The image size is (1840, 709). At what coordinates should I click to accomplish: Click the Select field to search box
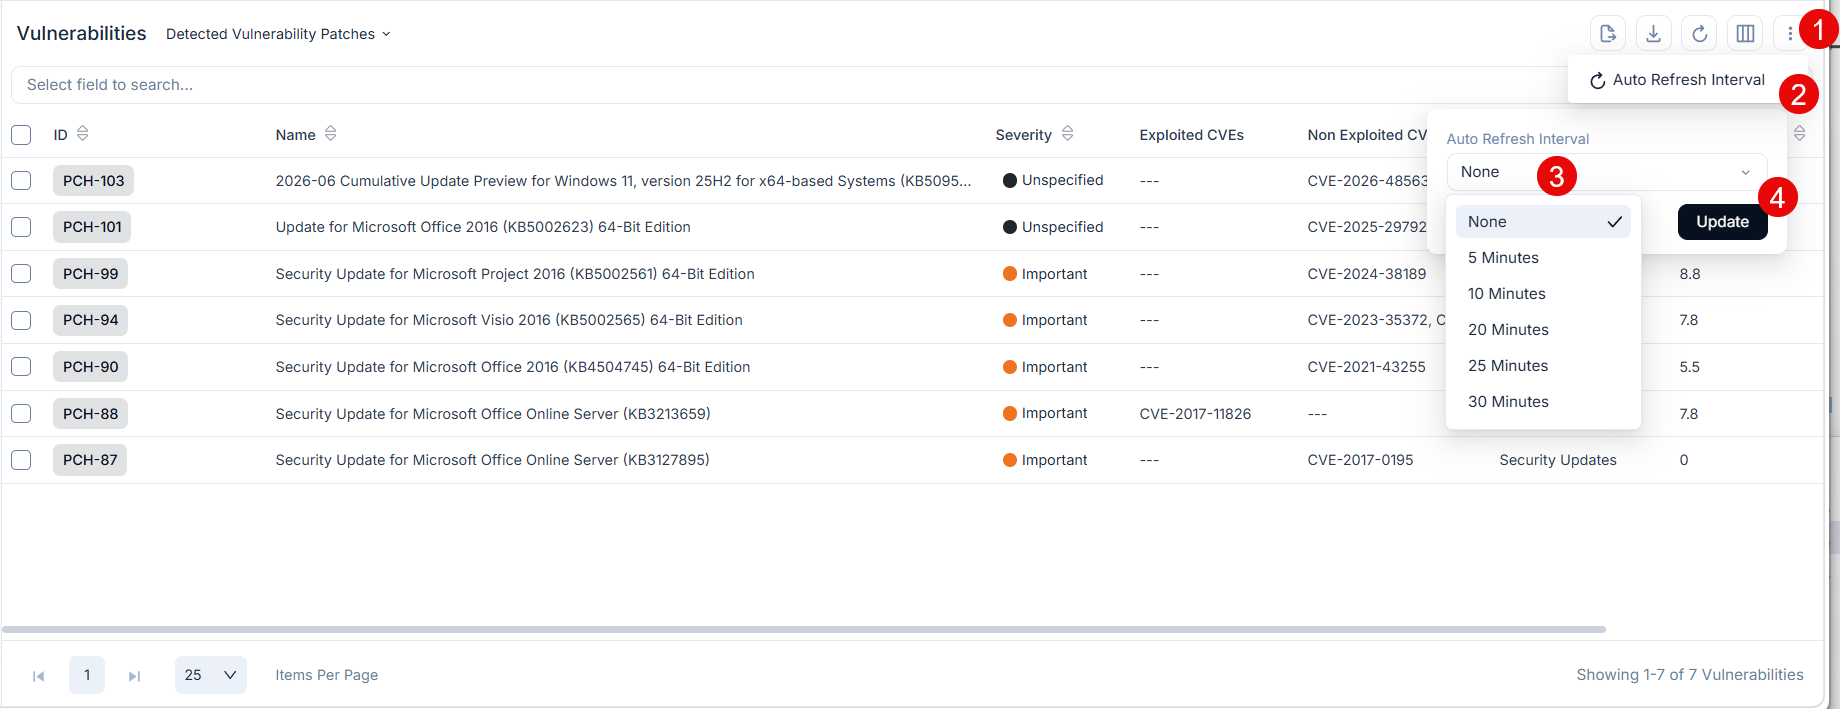click(x=790, y=85)
